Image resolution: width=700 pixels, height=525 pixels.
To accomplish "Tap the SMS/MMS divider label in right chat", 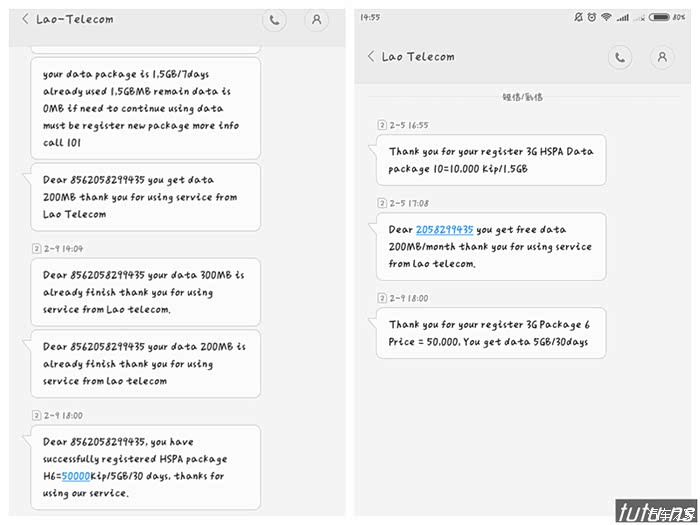I will tap(522, 97).
